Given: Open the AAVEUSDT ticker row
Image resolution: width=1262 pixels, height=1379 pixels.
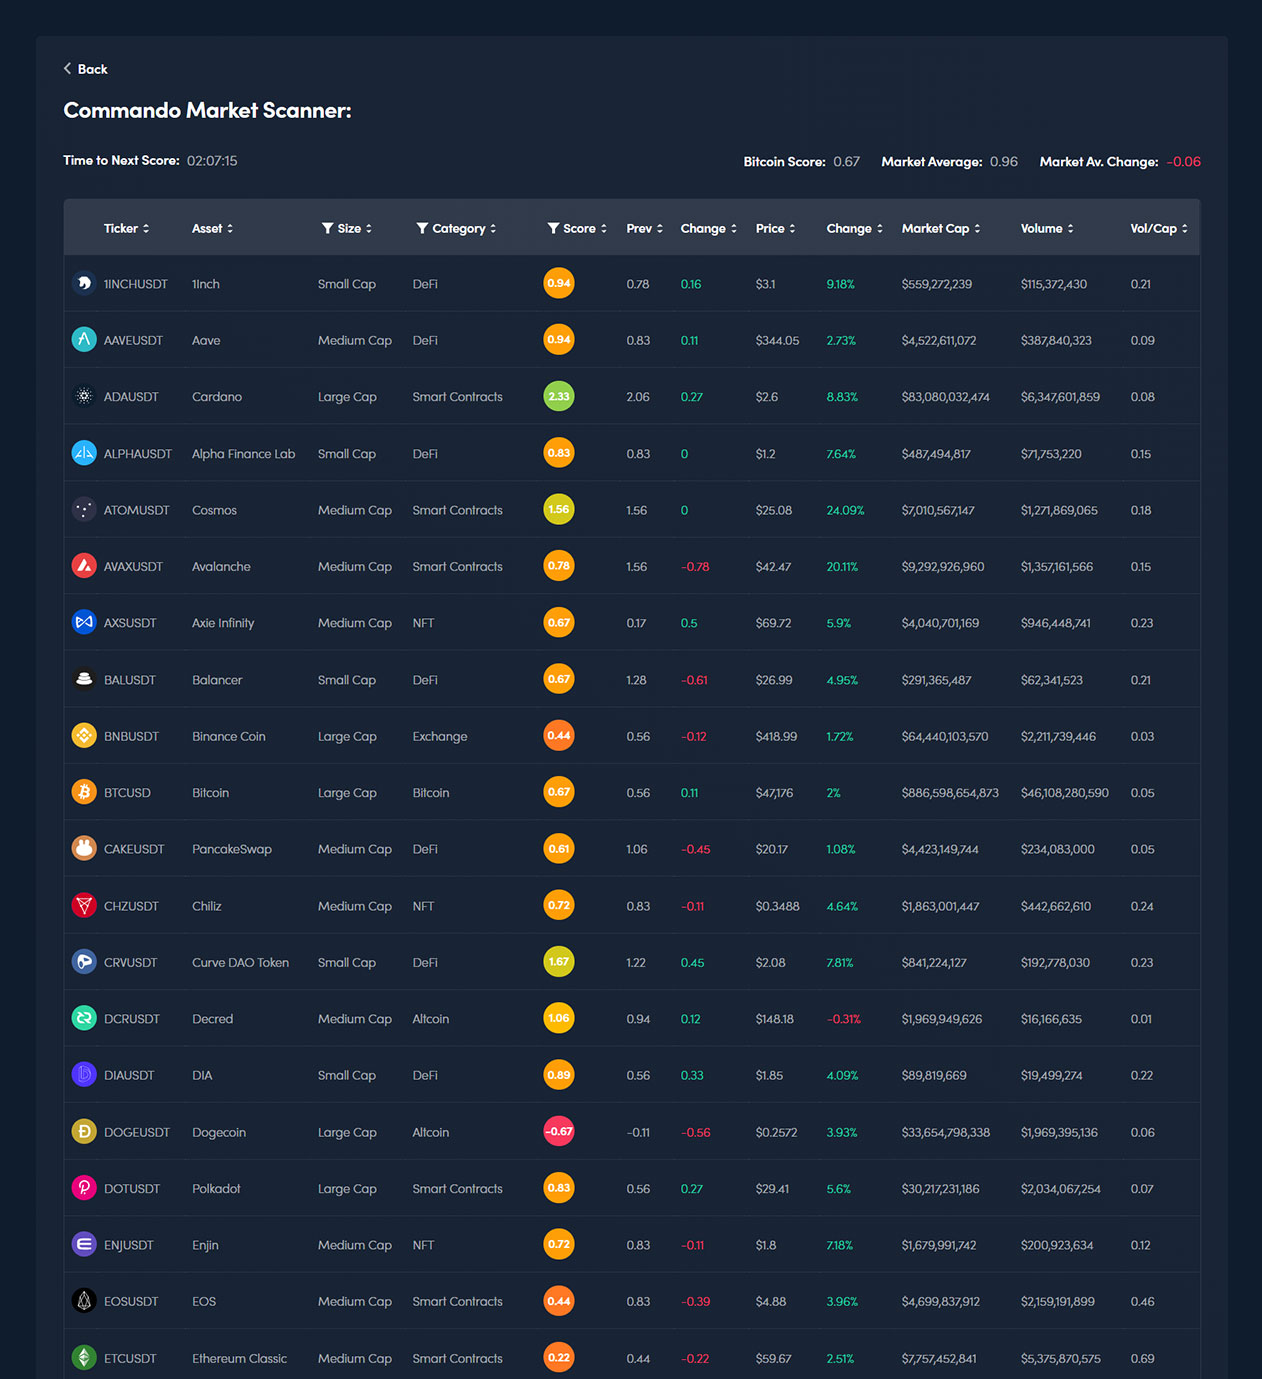Looking at the screenshot, I should [133, 340].
